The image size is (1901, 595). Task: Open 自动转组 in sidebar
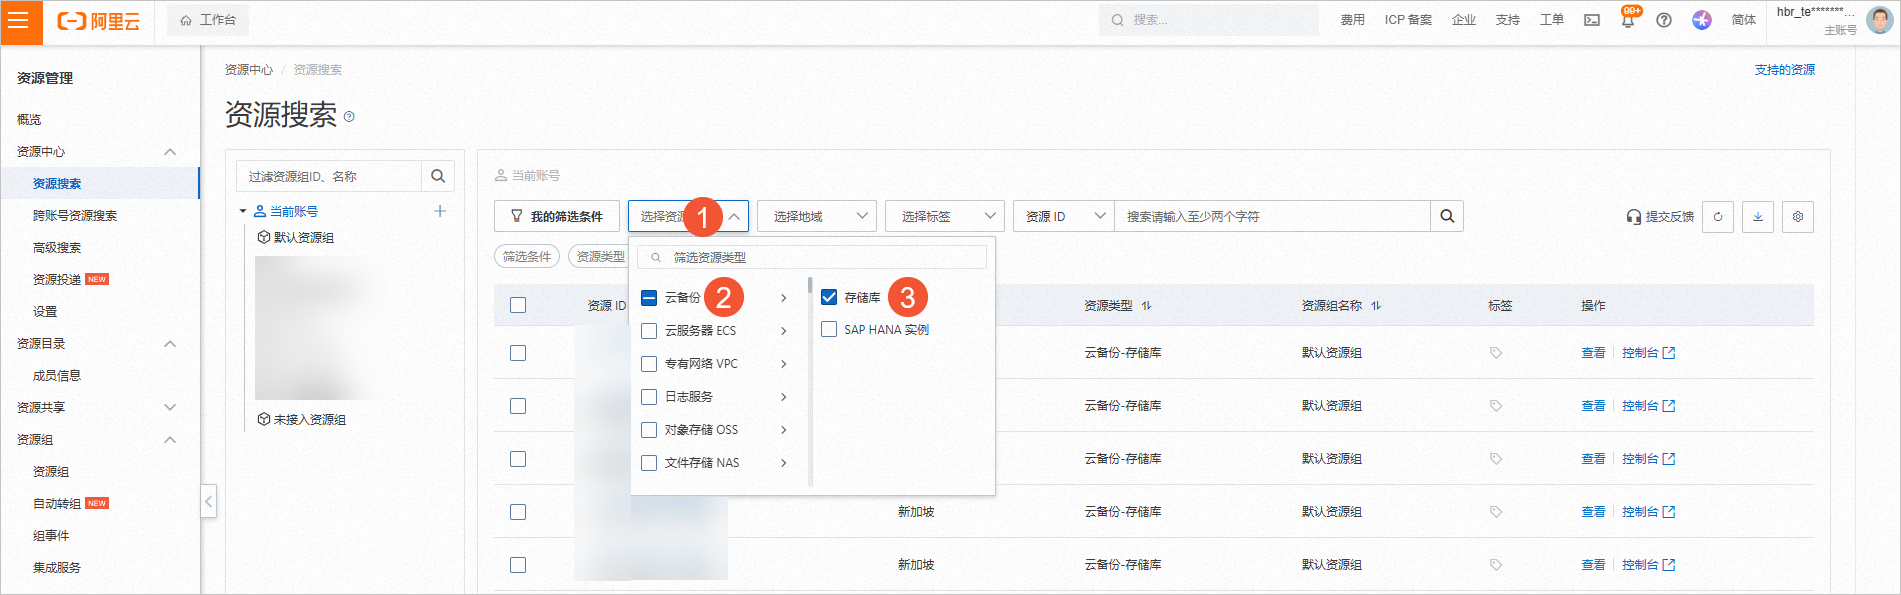point(57,504)
